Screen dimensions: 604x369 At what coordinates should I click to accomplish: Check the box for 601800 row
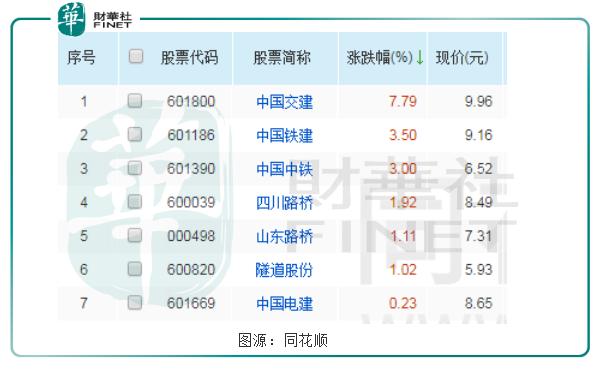(x=135, y=101)
